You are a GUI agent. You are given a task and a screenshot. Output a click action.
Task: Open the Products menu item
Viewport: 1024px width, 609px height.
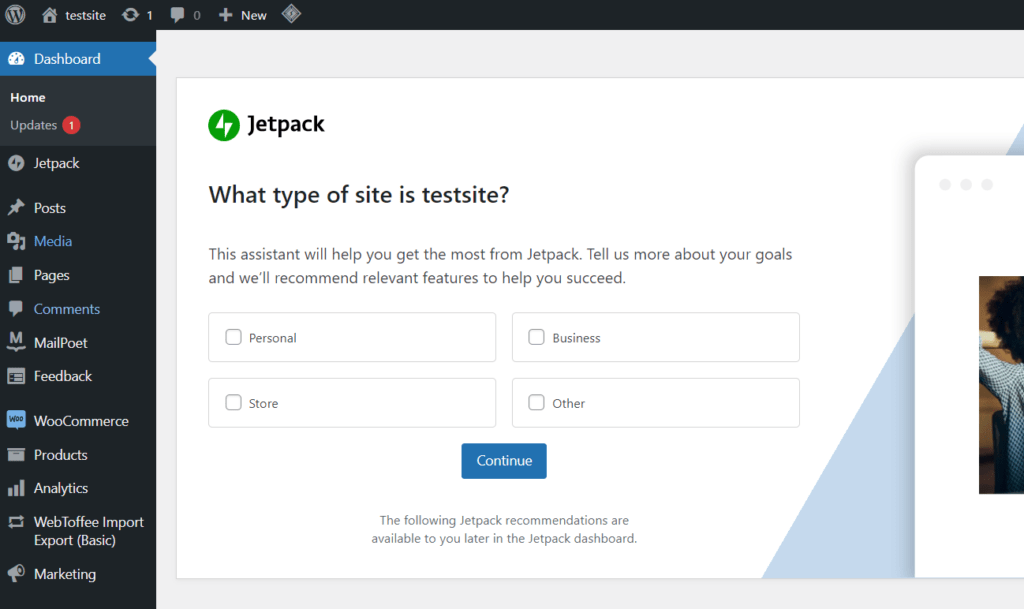(61, 455)
